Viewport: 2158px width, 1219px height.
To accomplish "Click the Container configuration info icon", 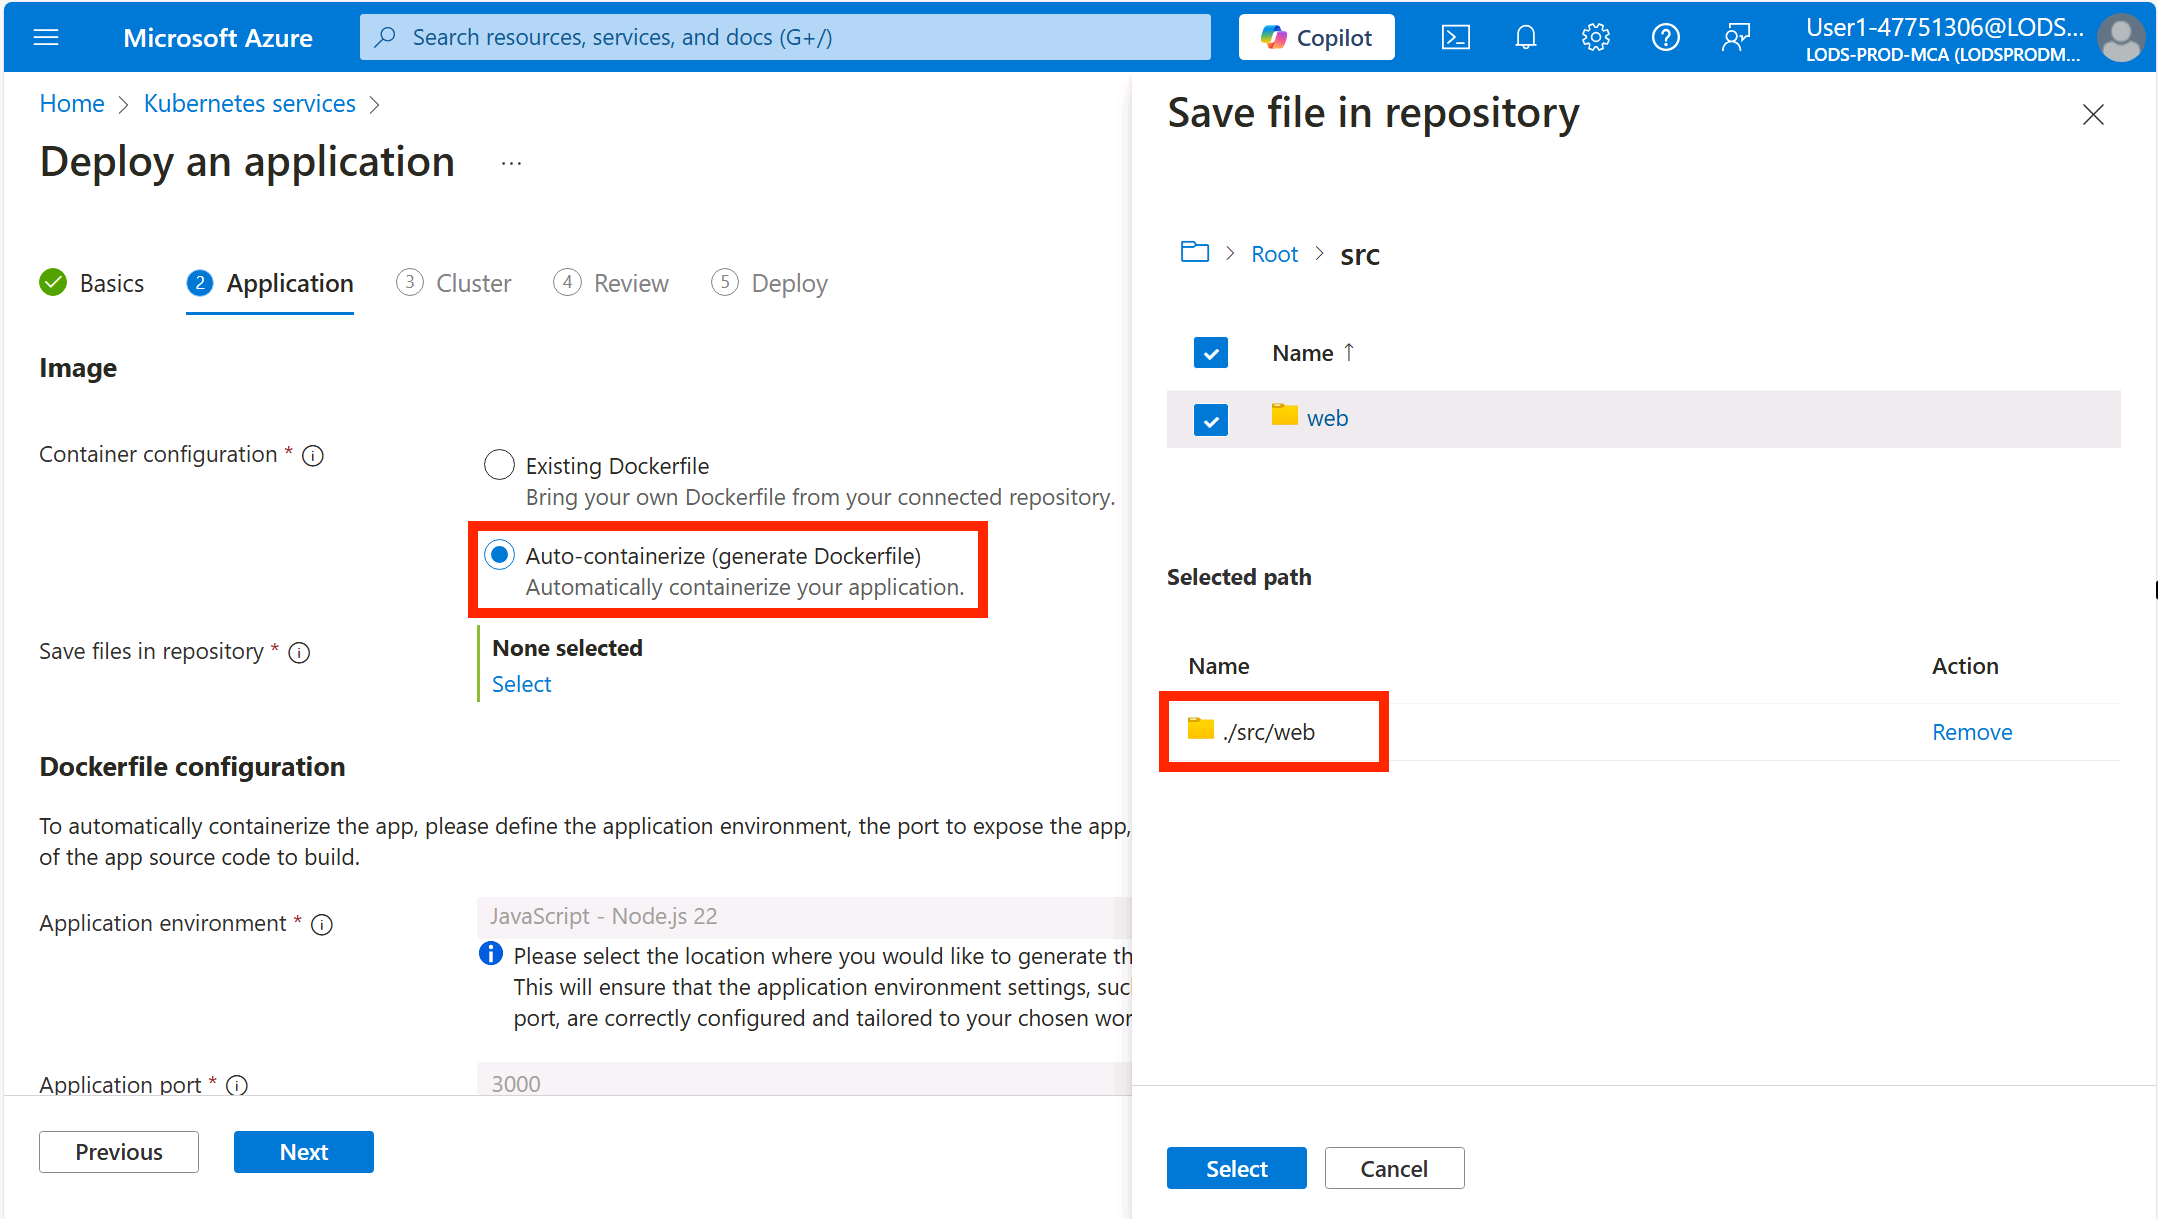I will pyautogui.click(x=313, y=456).
